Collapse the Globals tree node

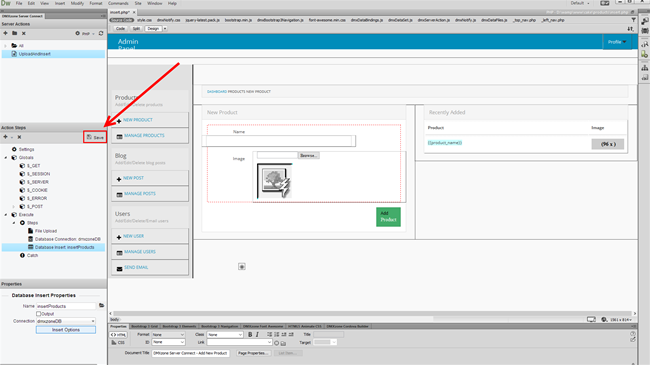(6, 158)
